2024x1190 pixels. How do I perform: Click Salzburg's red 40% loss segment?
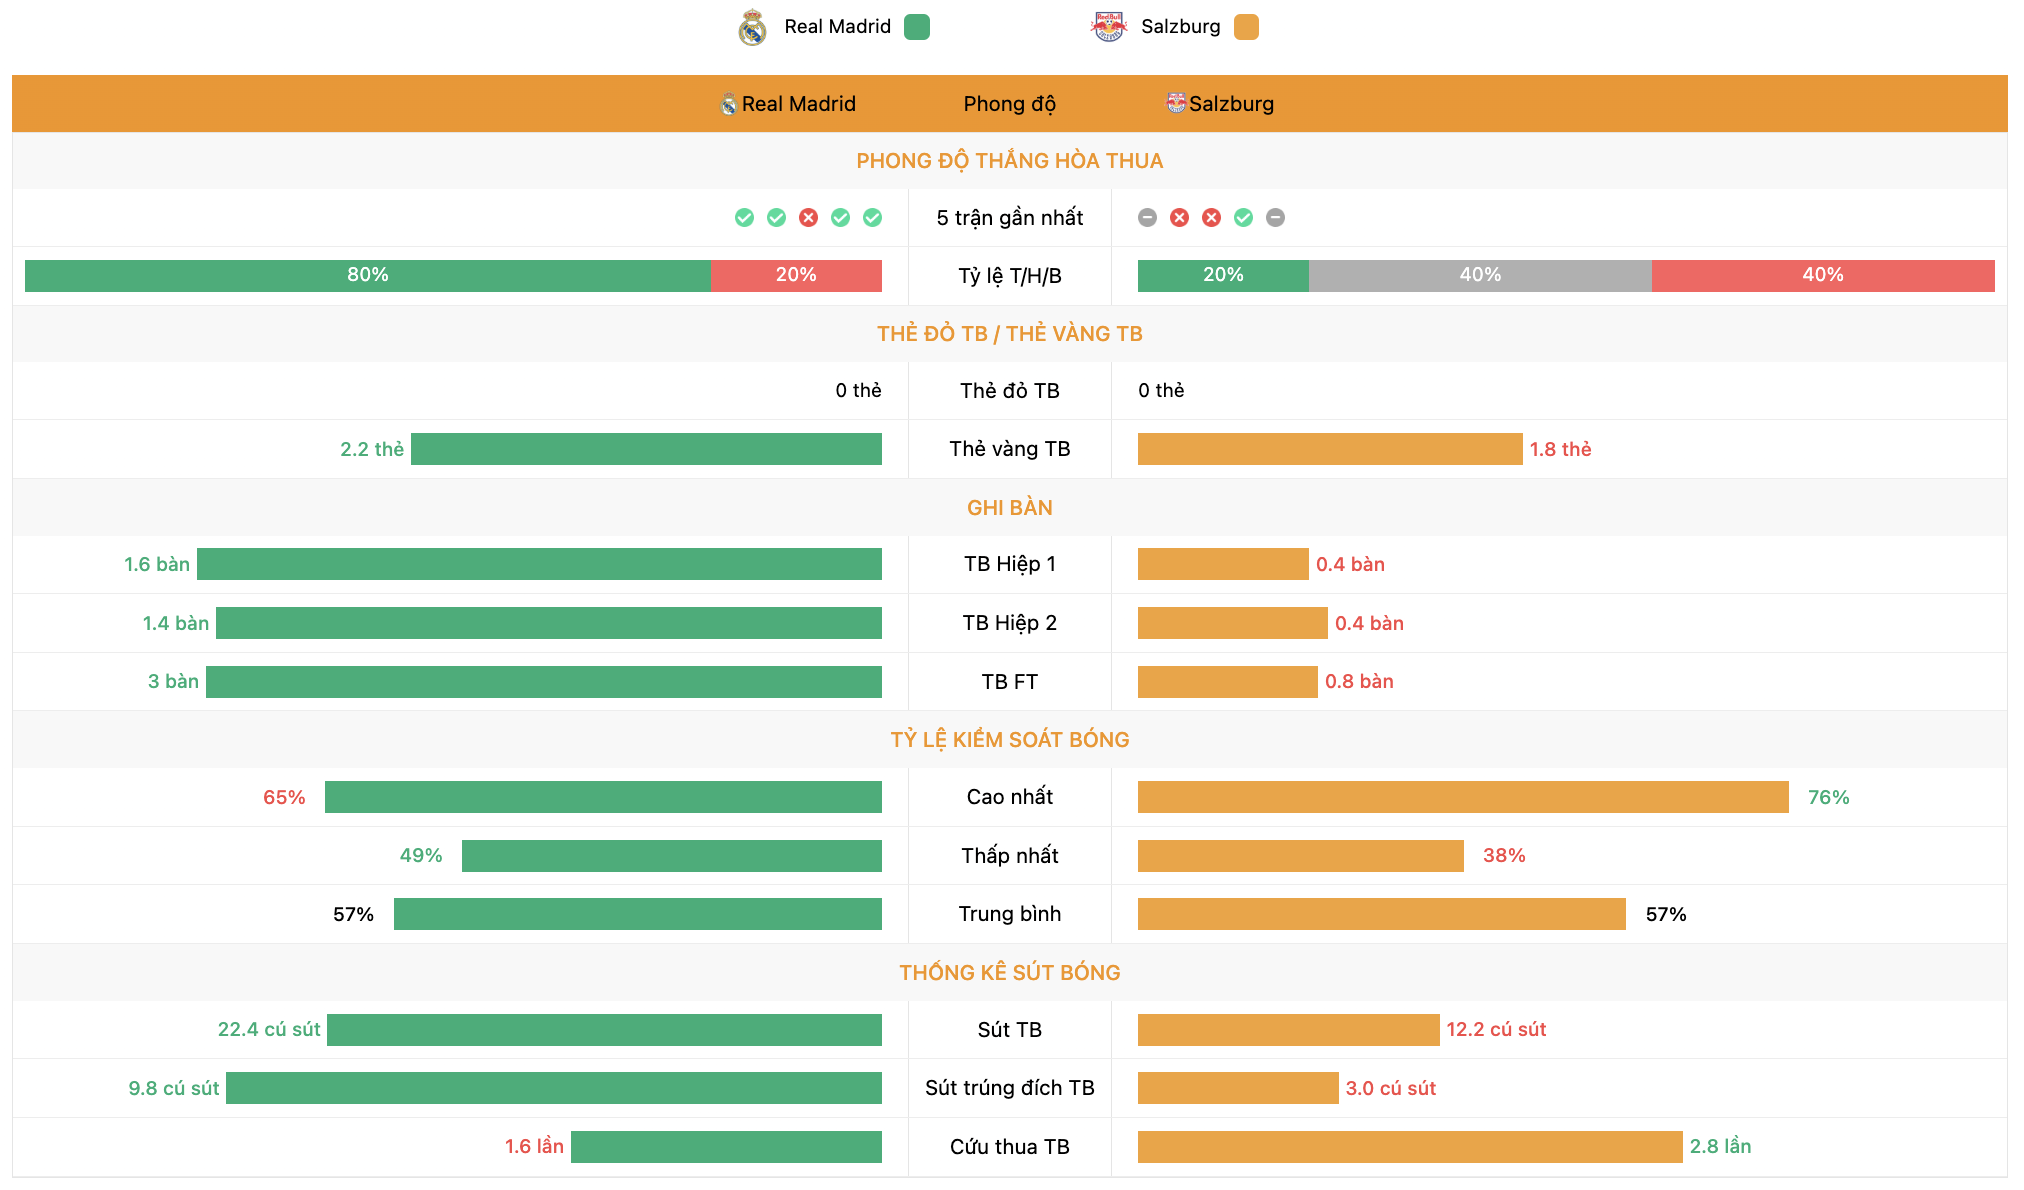pos(1823,276)
